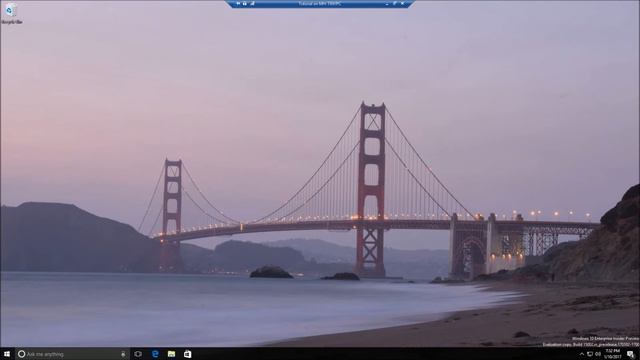Image resolution: width=640 pixels, height=360 pixels.
Task: Open the clock and date flyout
Action: click(x=613, y=354)
